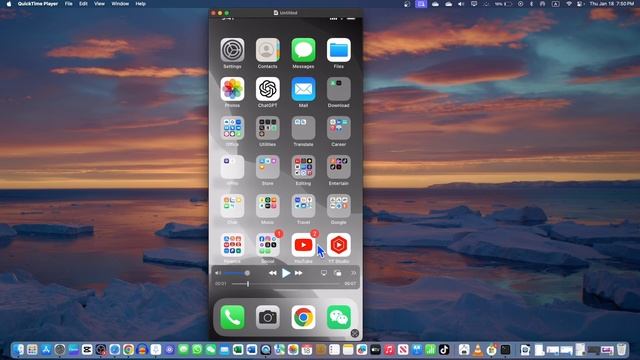Click the Utilities folder in recording
Image resolution: width=640 pixels, height=360 pixels.
pyautogui.click(x=268, y=128)
